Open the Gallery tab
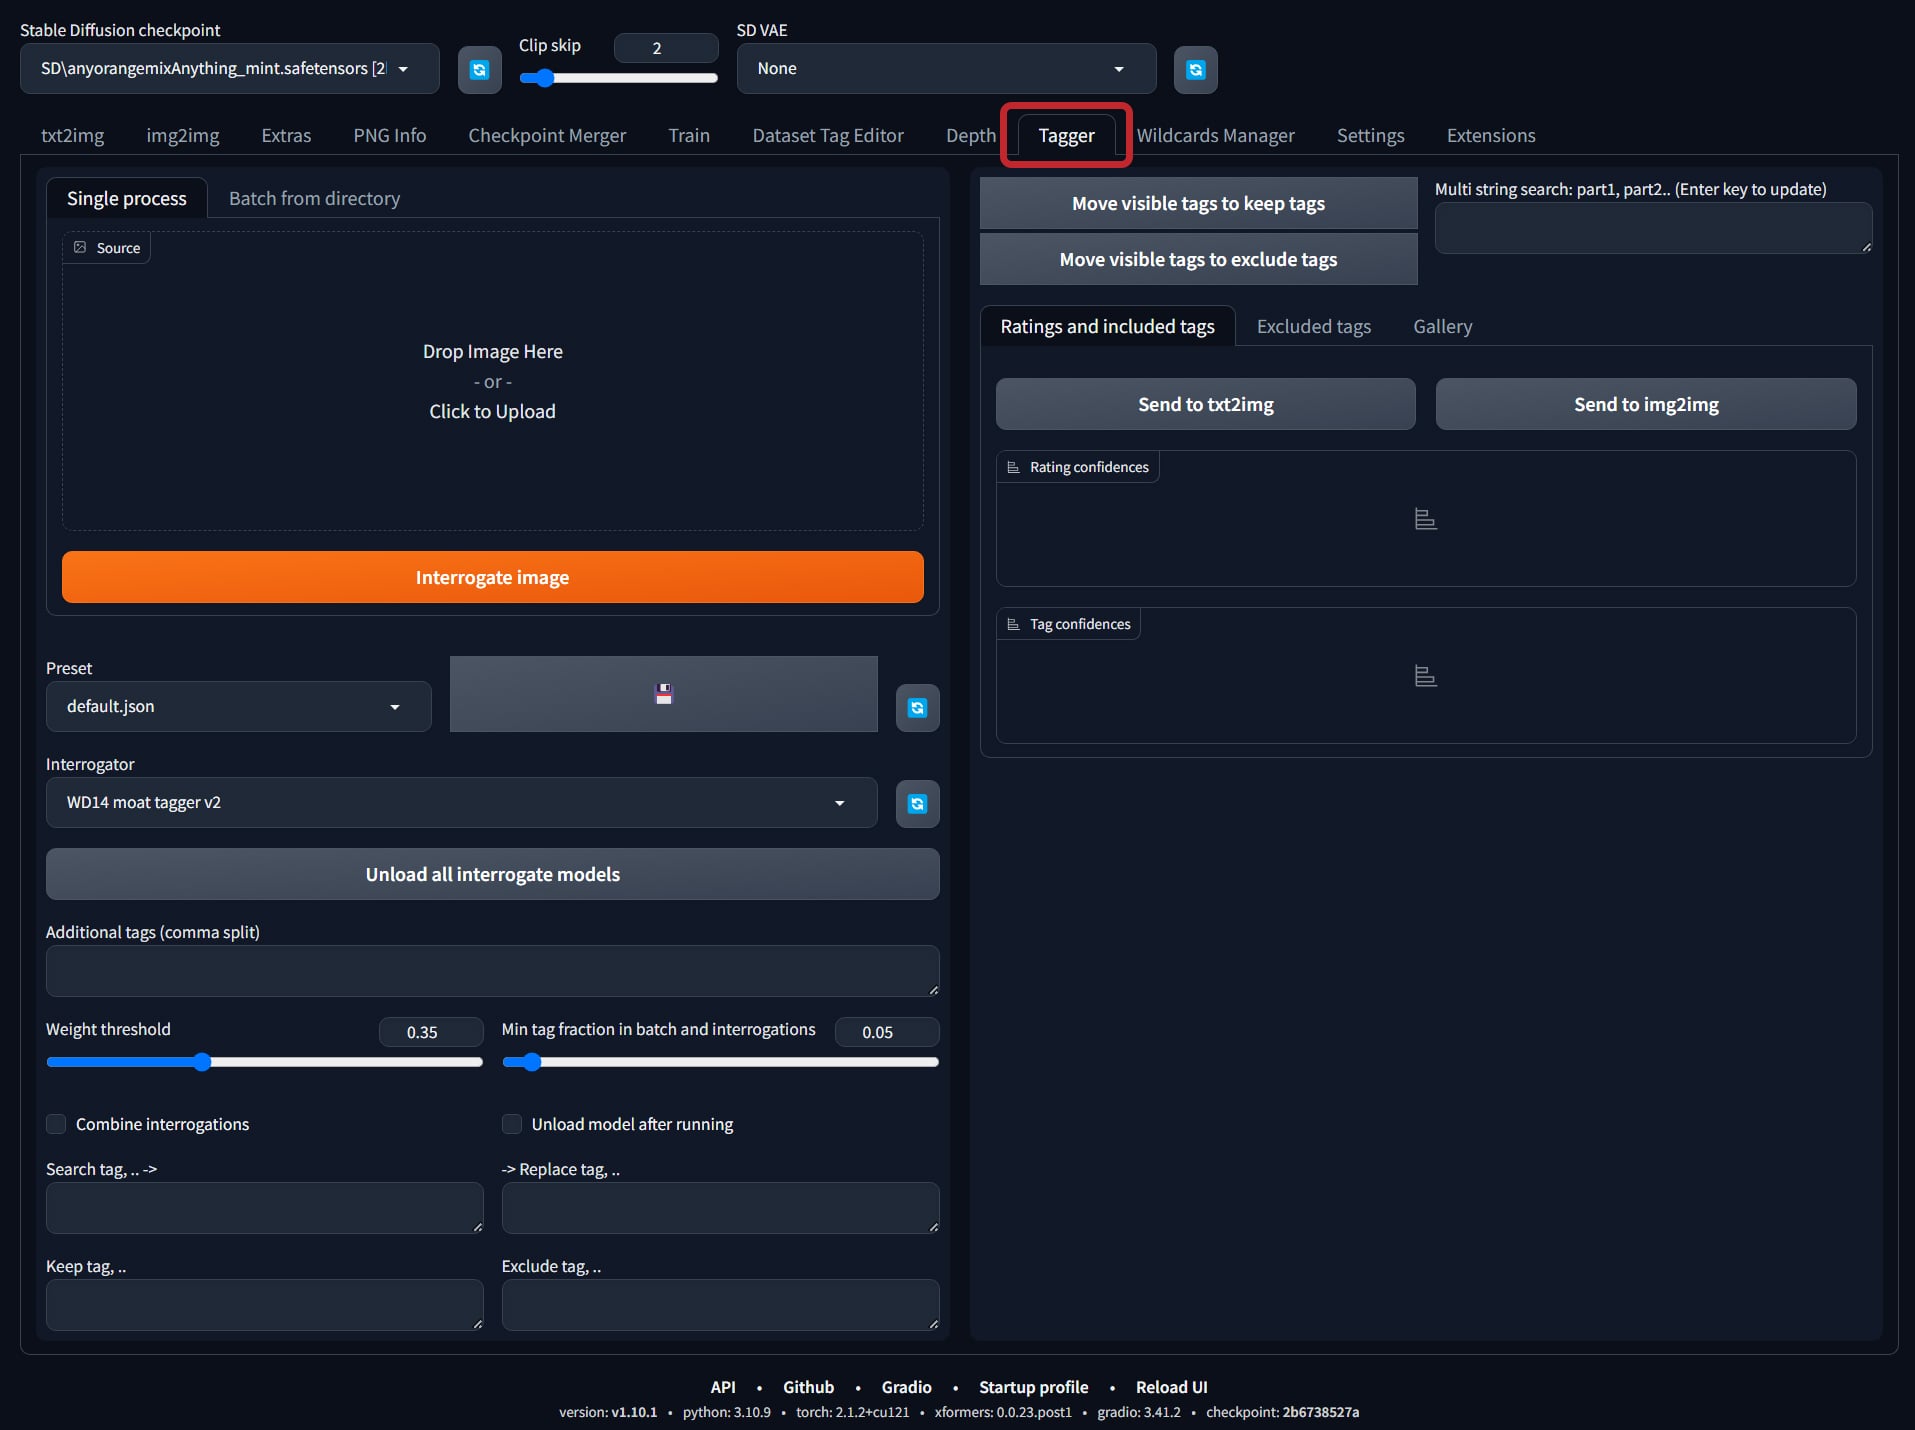1915x1430 pixels. click(x=1442, y=326)
